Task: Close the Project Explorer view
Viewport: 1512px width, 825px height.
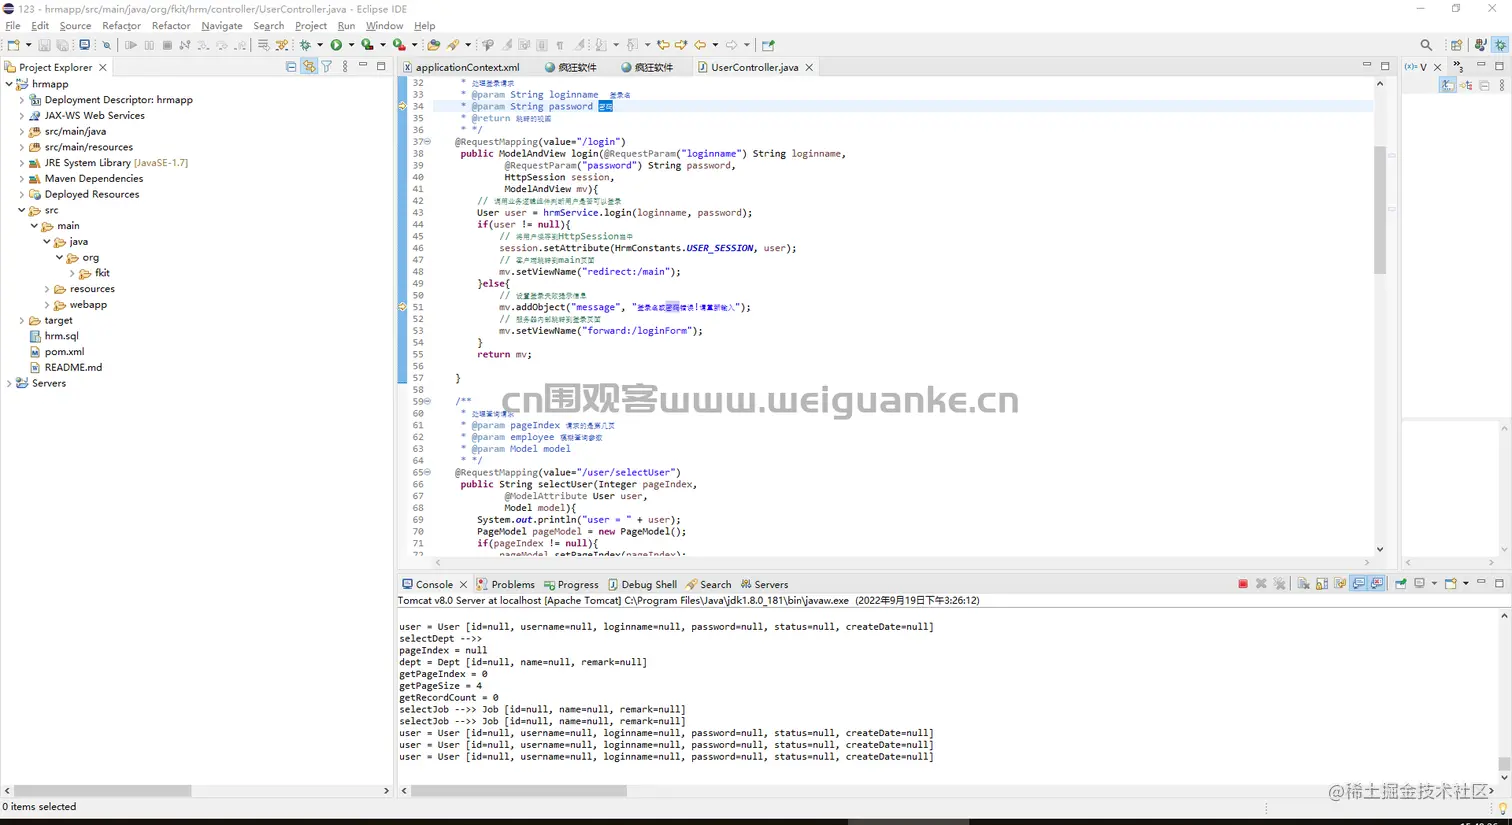Action: [103, 67]
